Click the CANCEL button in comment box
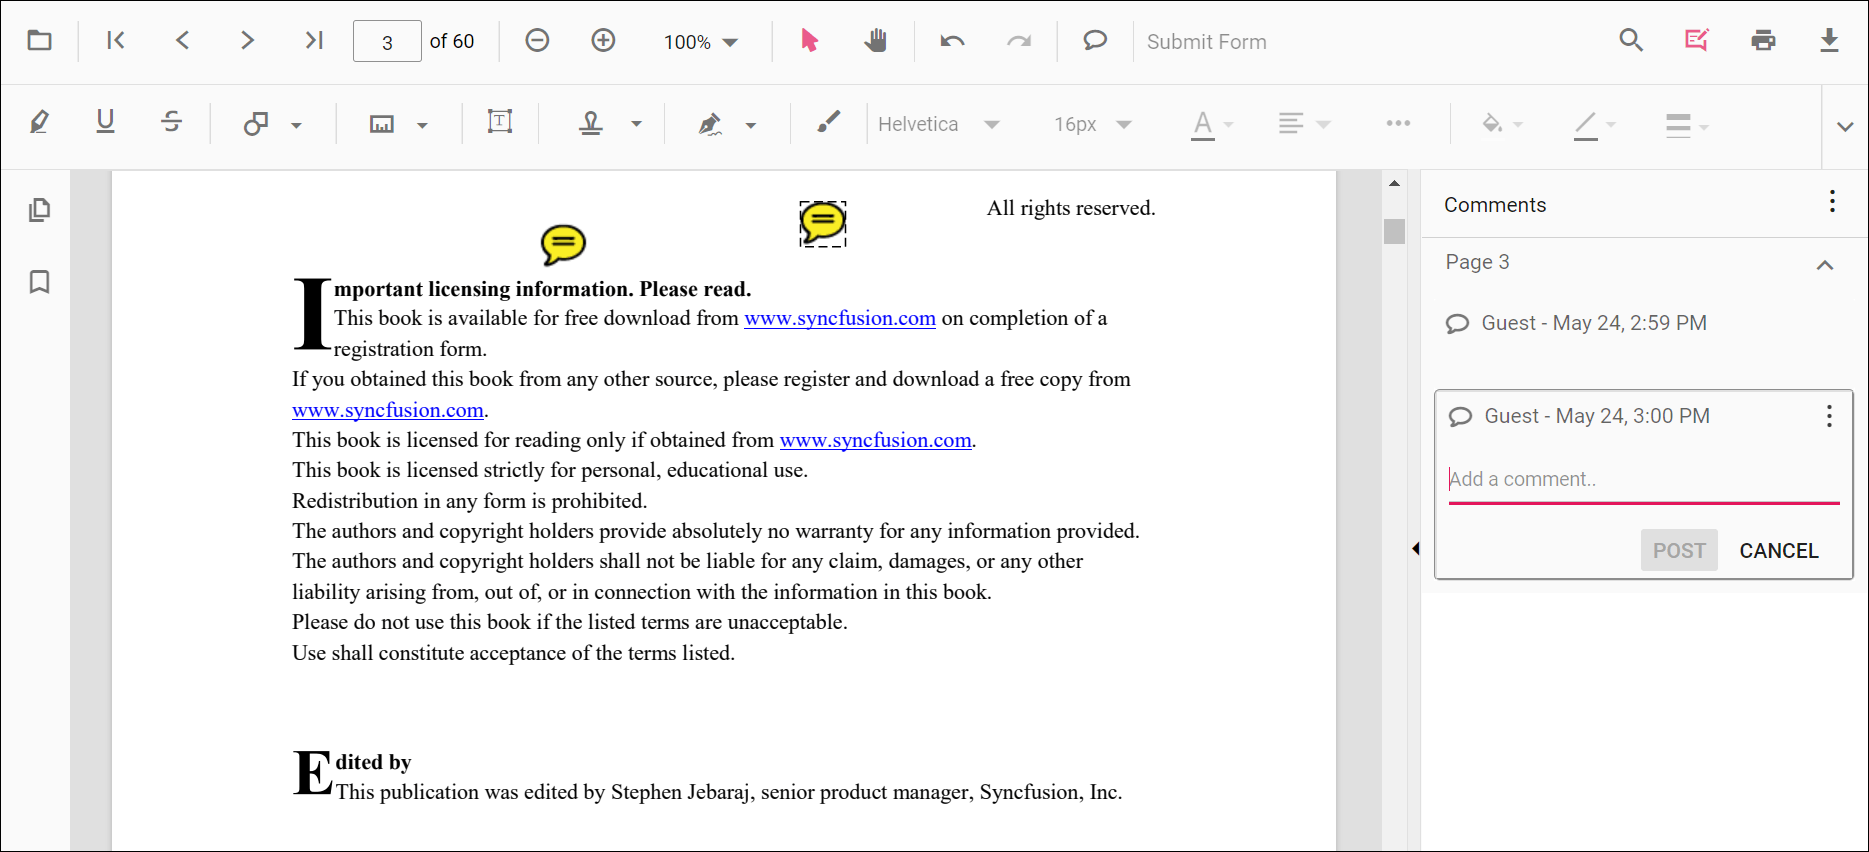Viewport: 1869px width, 852px height. coord(1778,551)
